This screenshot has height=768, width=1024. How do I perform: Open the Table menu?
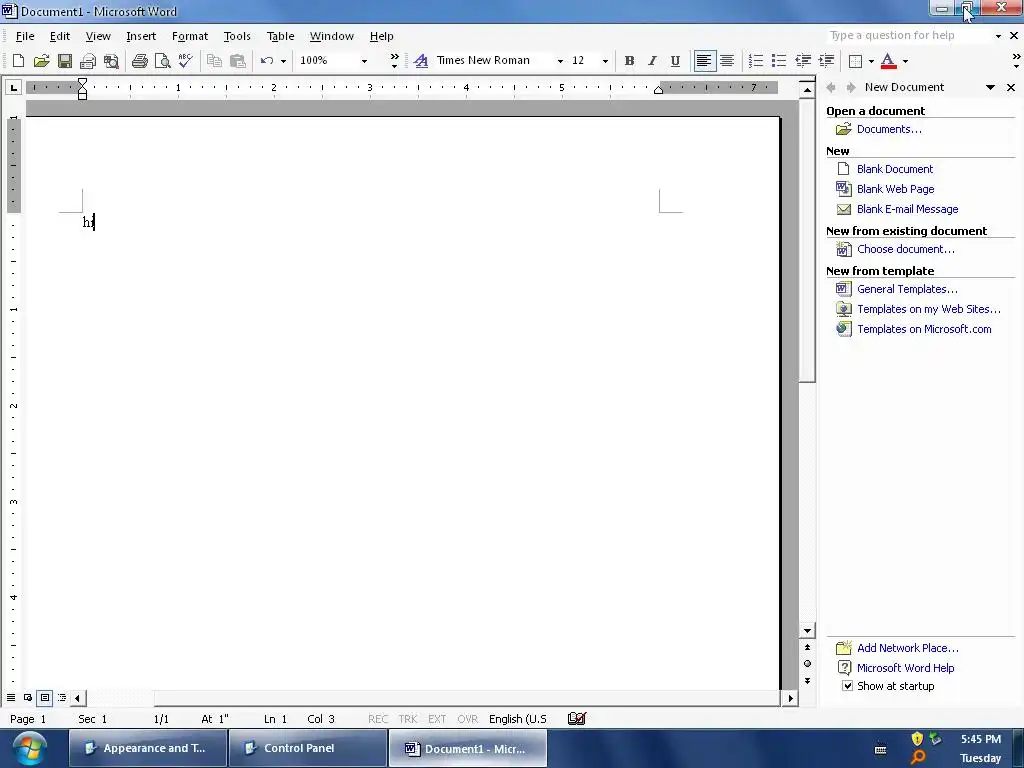[x=281, y=36]
